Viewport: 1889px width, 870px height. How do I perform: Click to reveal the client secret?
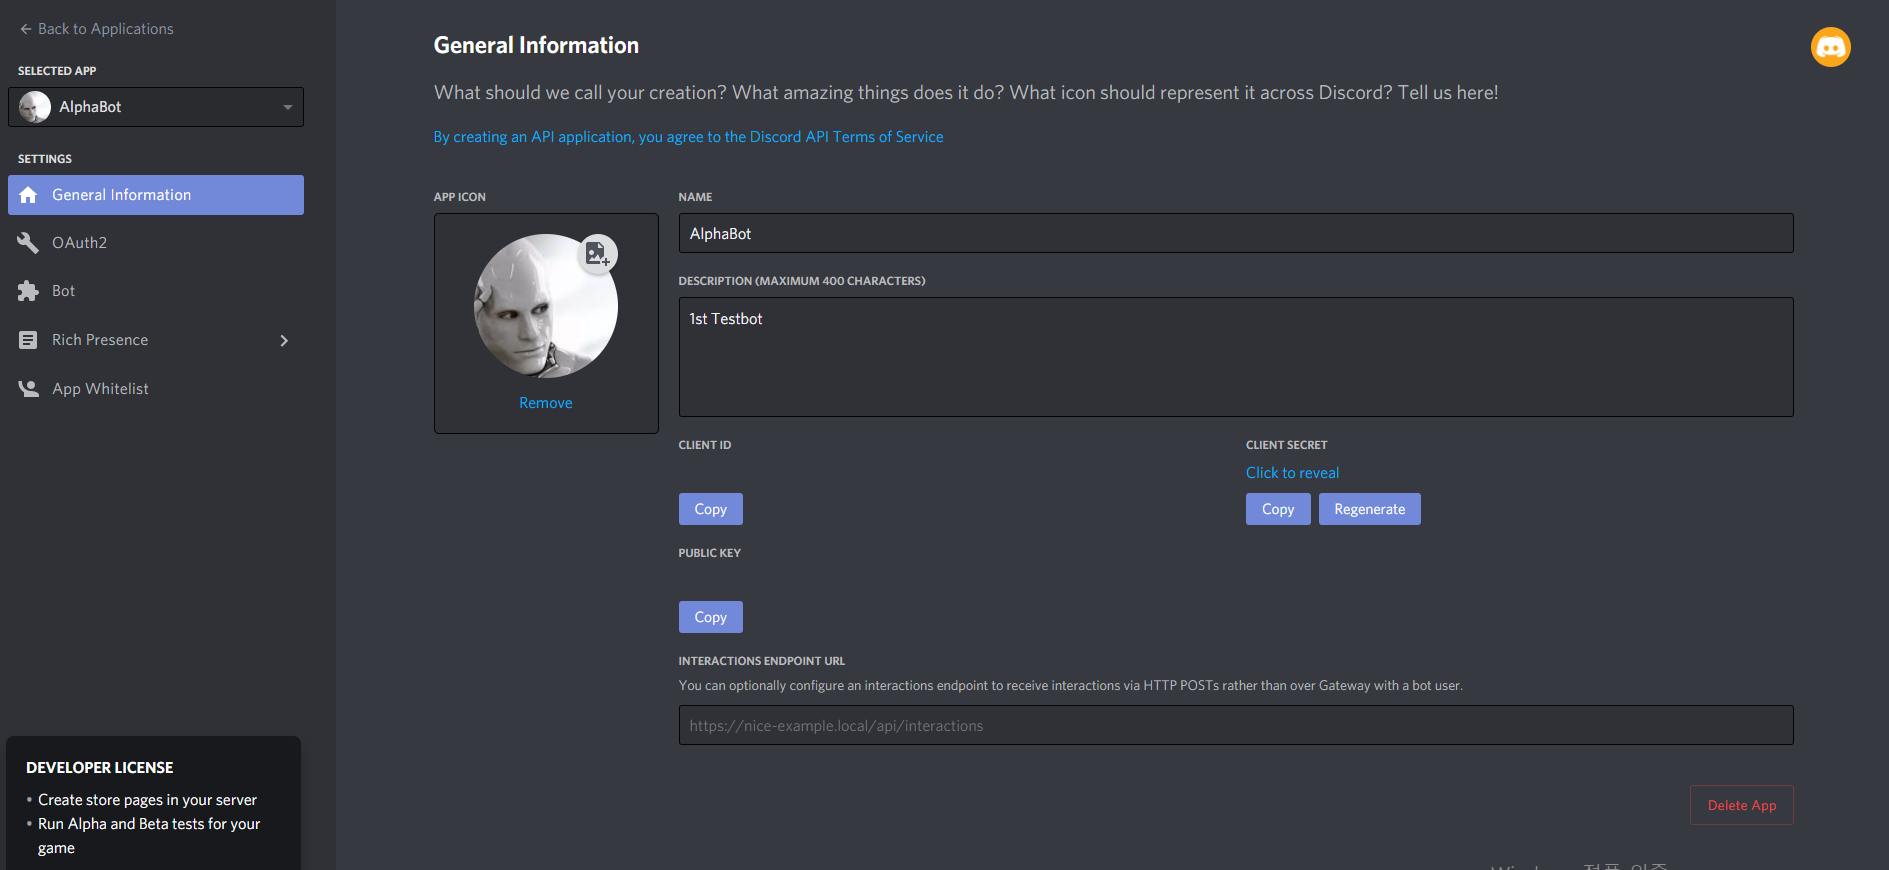1292,473
